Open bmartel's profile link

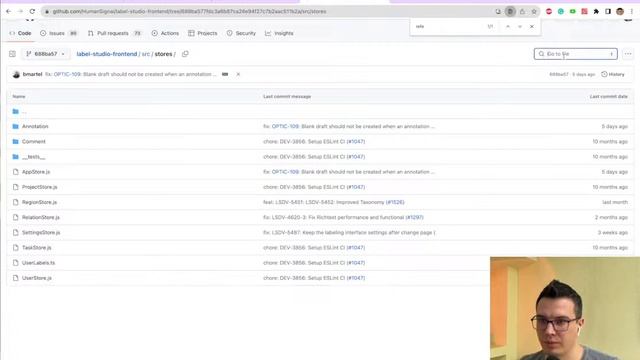click(x=33, y=74)
